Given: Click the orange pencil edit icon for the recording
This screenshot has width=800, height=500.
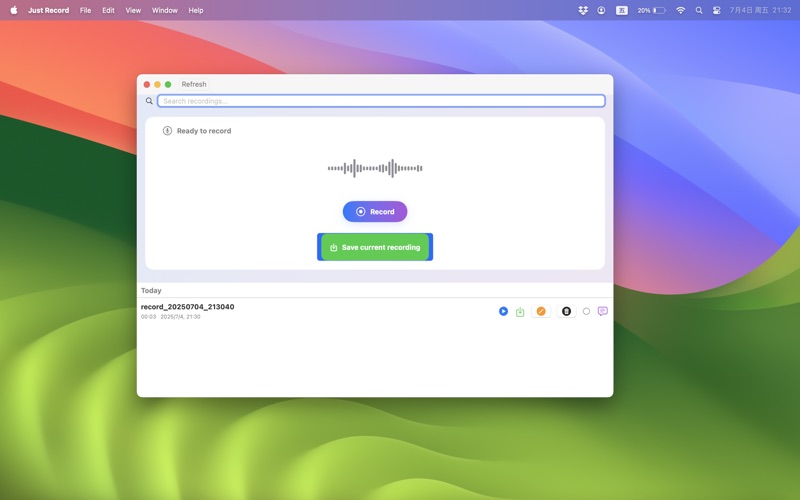Looking at the screenshot, I should coord(541,311).
